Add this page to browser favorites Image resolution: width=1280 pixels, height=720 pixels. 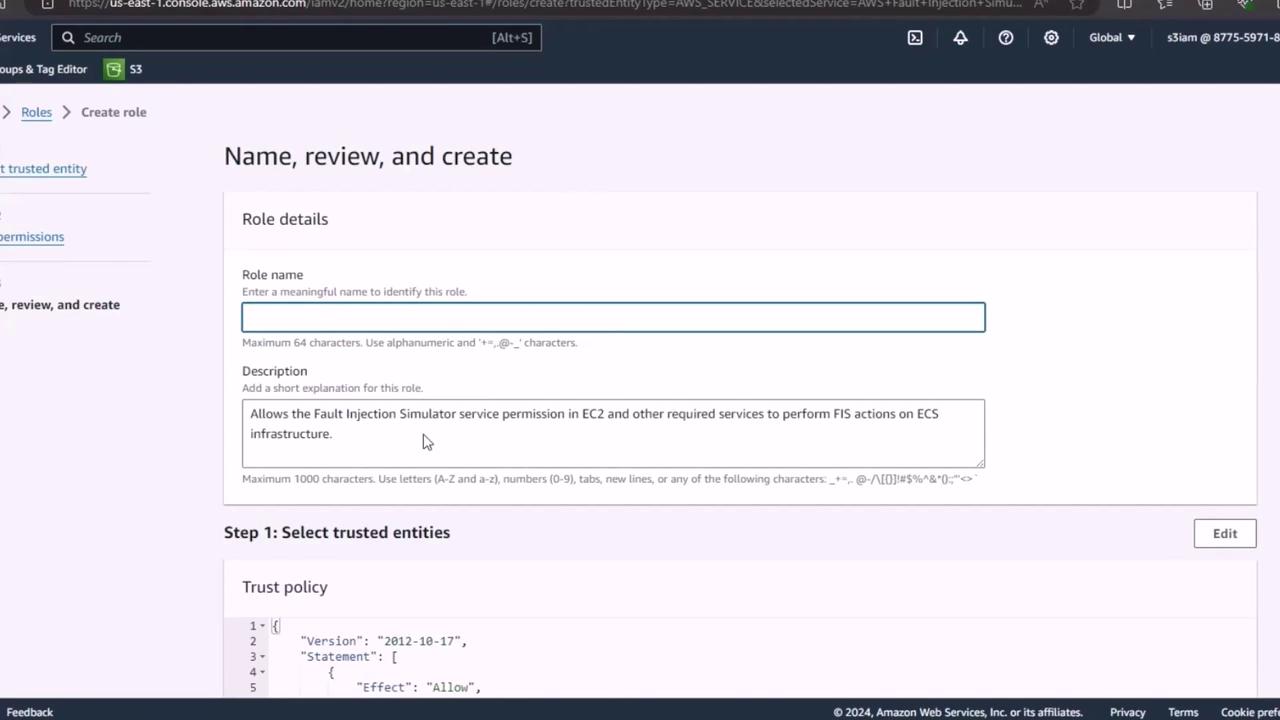coord(1077,4)
